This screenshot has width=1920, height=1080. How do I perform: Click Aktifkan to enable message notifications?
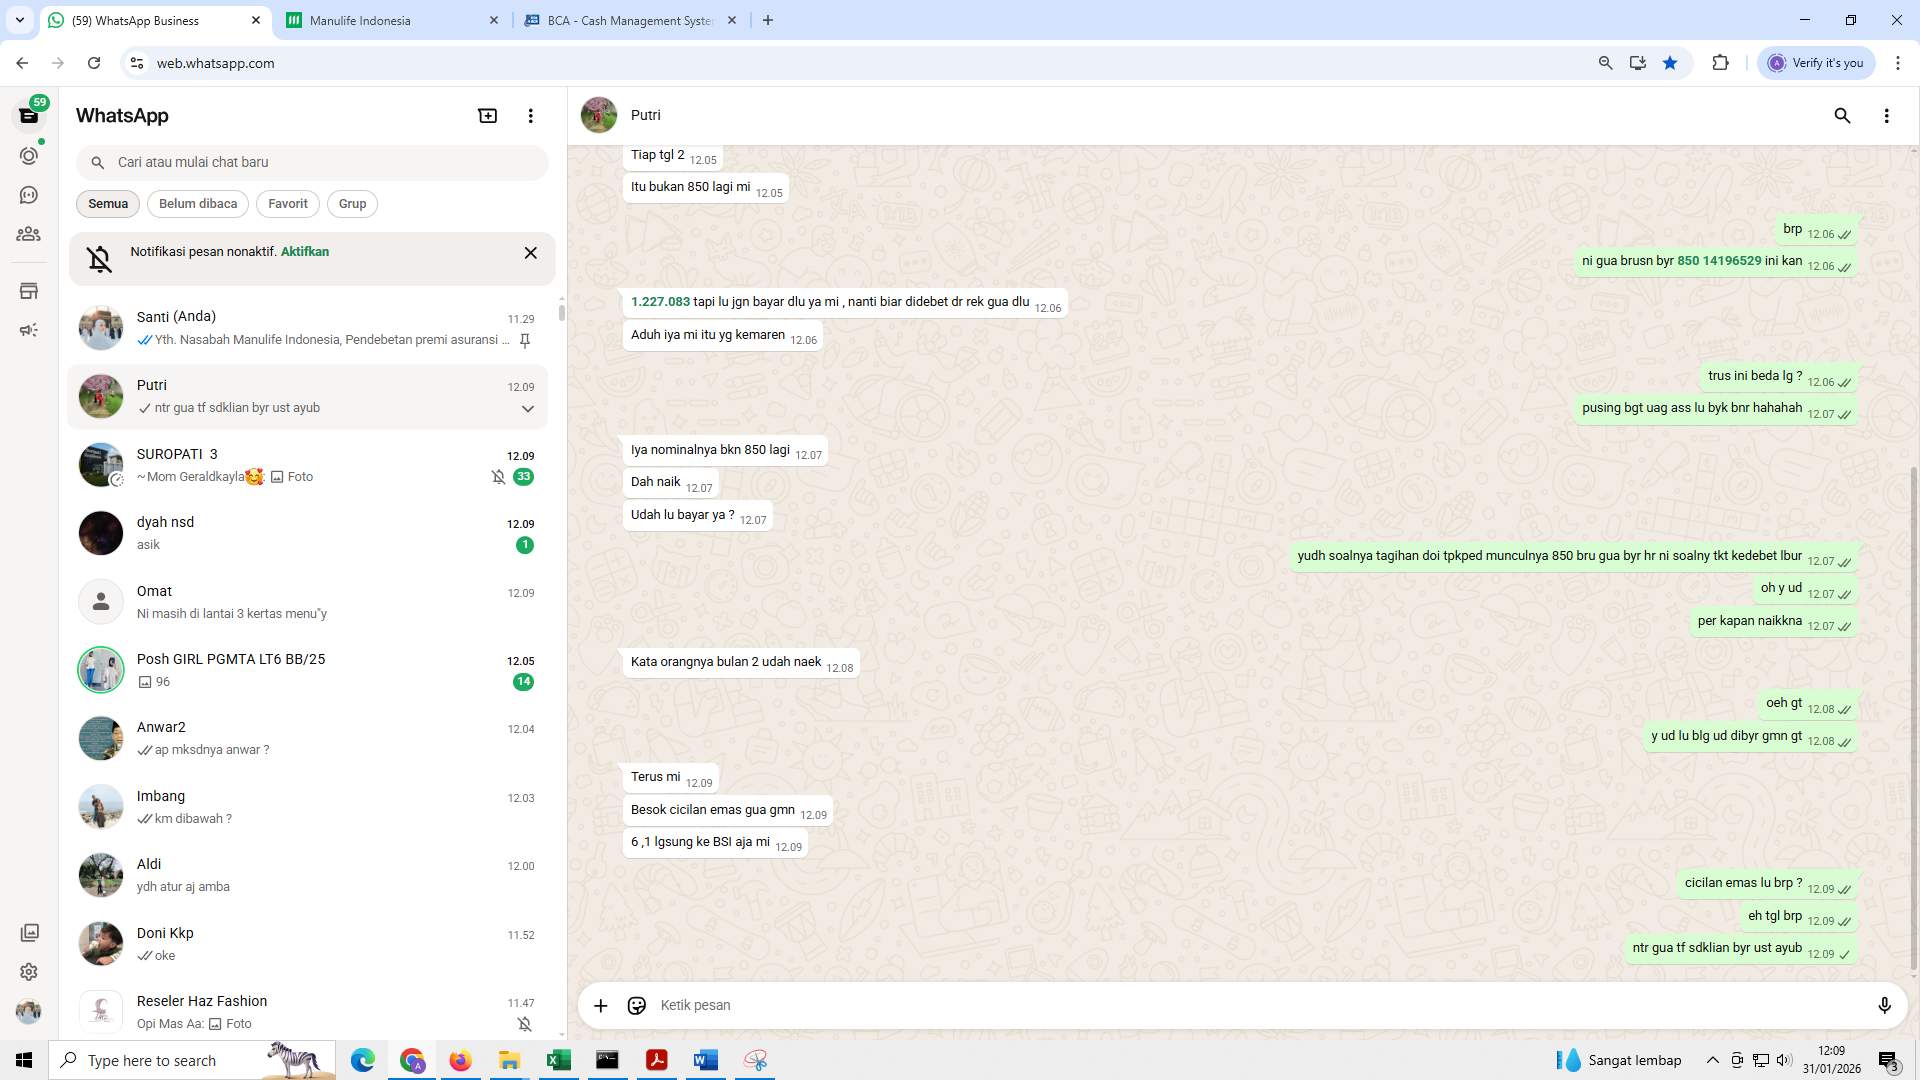pyautogui.click(x=304, y=251)
